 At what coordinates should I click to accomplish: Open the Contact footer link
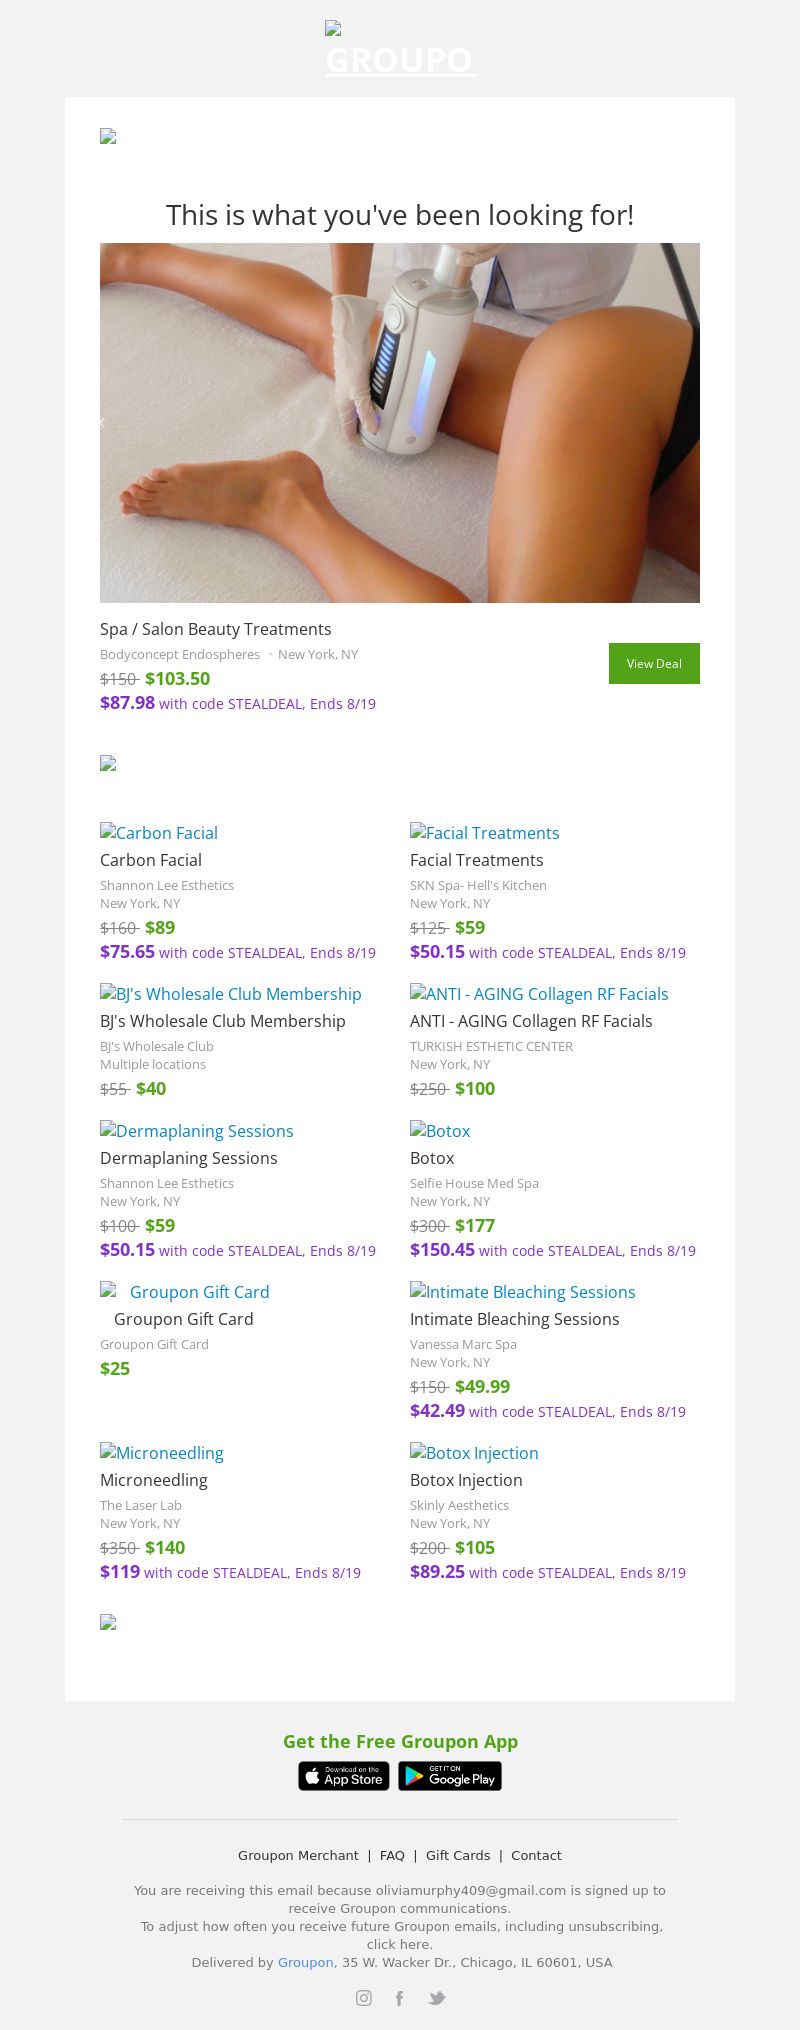point(536,1854)
